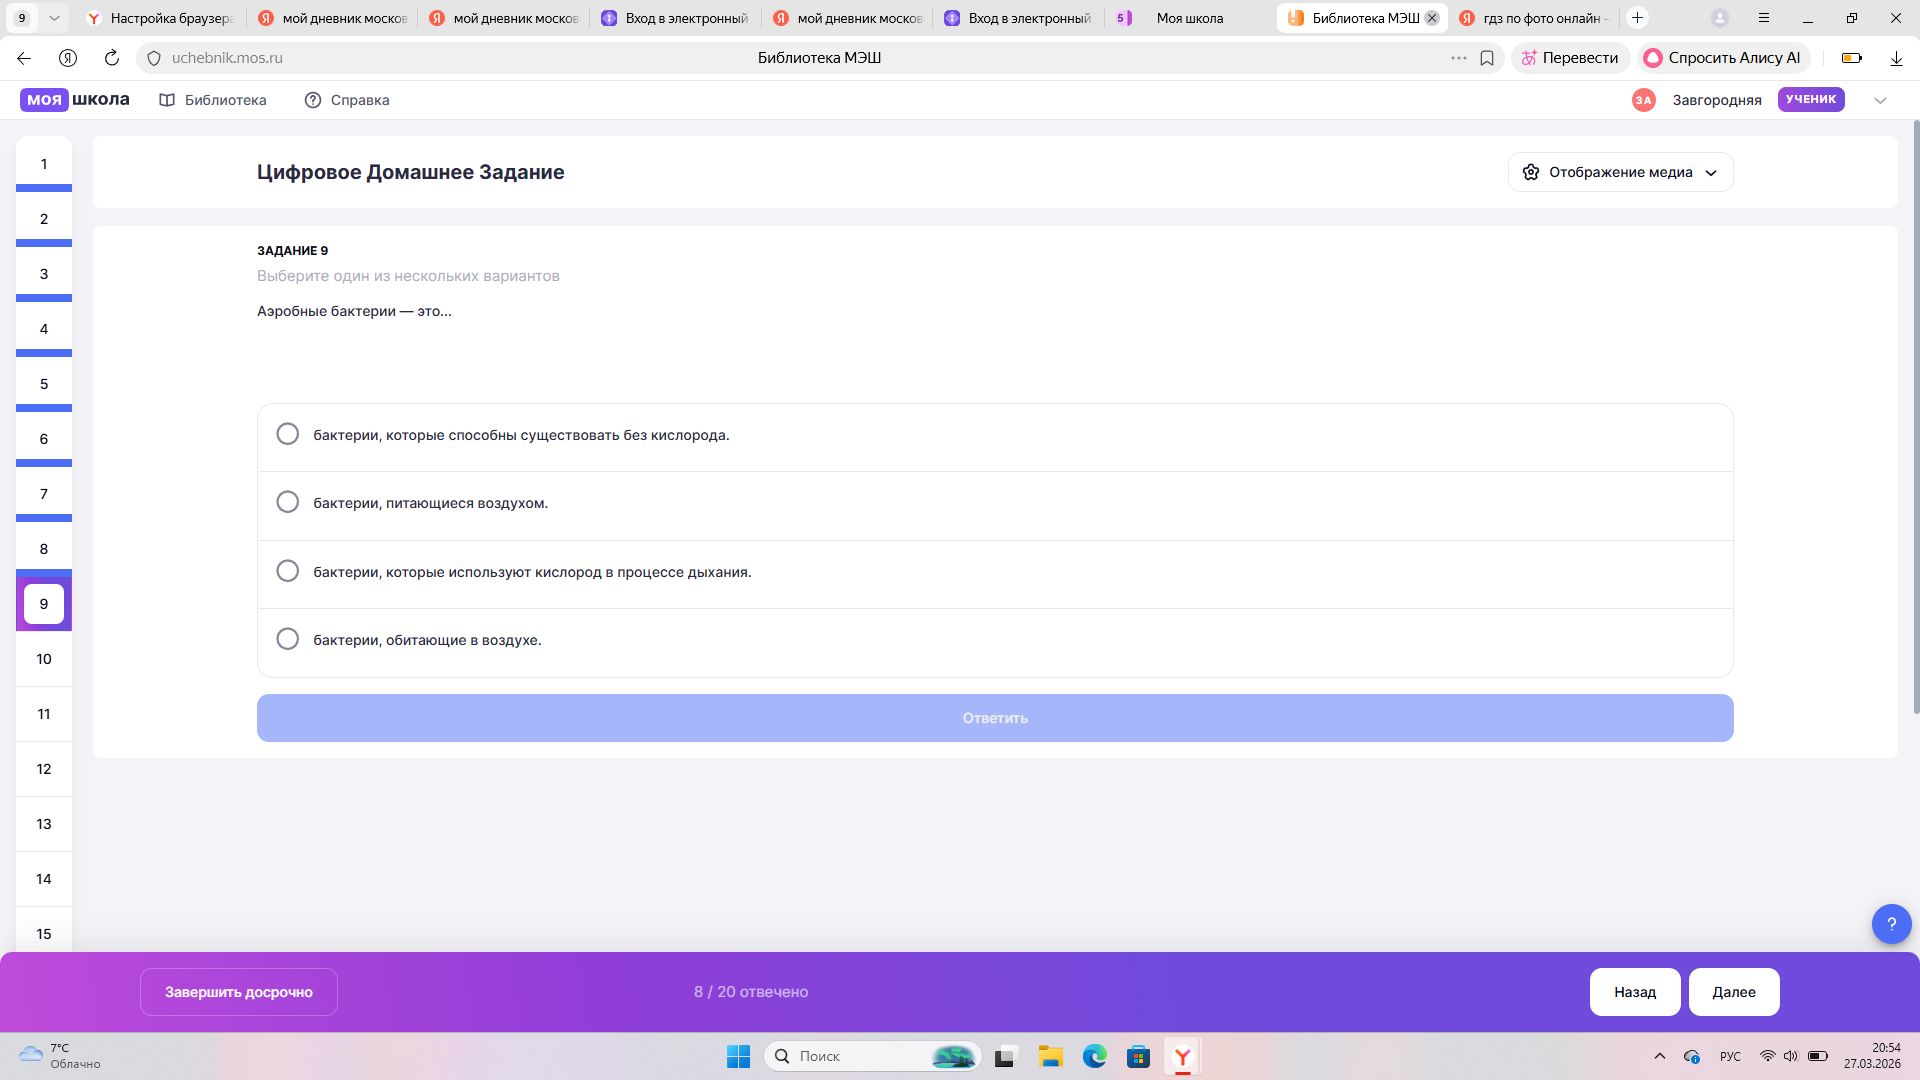Open Yandex Browser in the taskbar

(1182, 1056)
